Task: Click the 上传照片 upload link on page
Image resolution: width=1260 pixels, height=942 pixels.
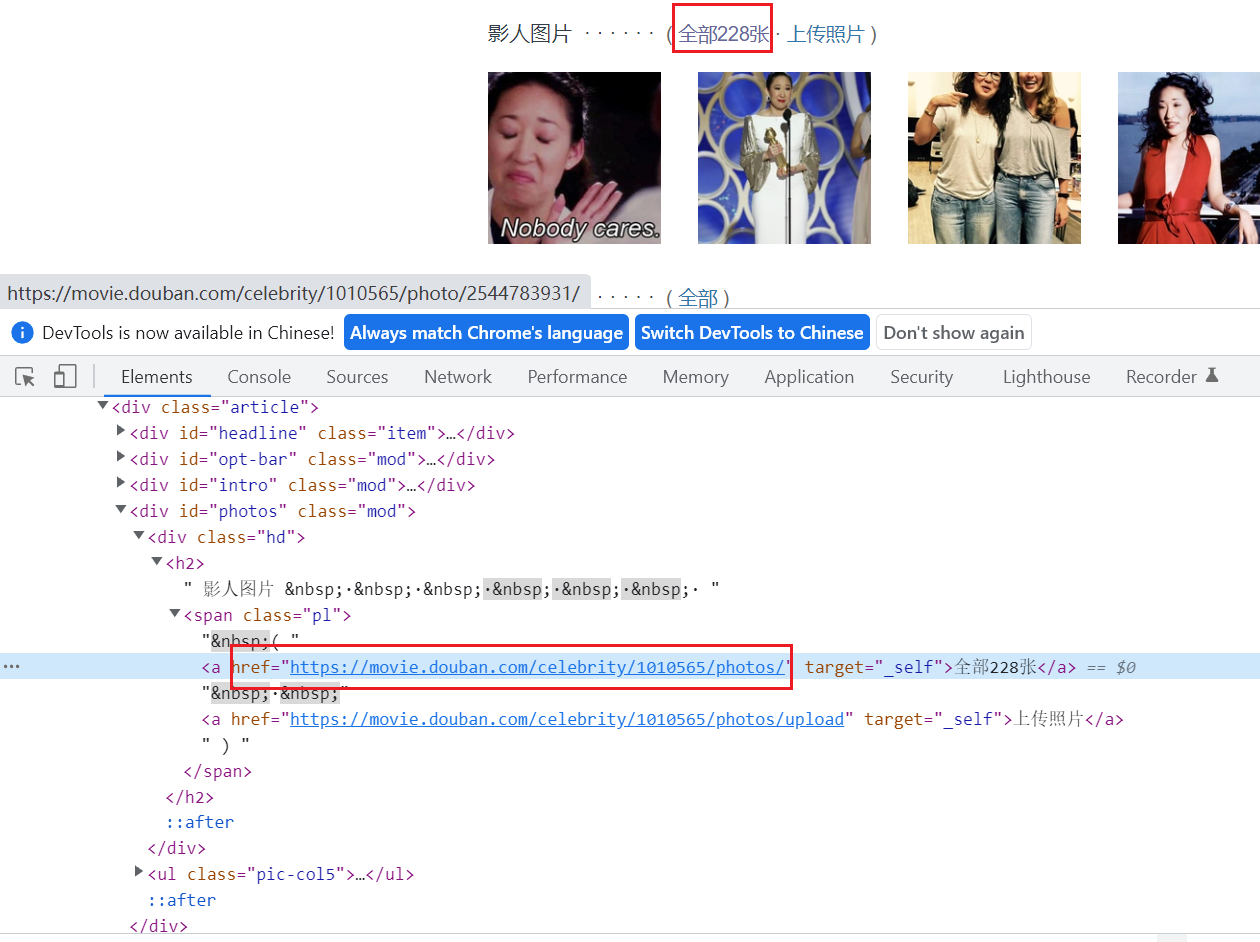Action: click(x=826, y=34)
